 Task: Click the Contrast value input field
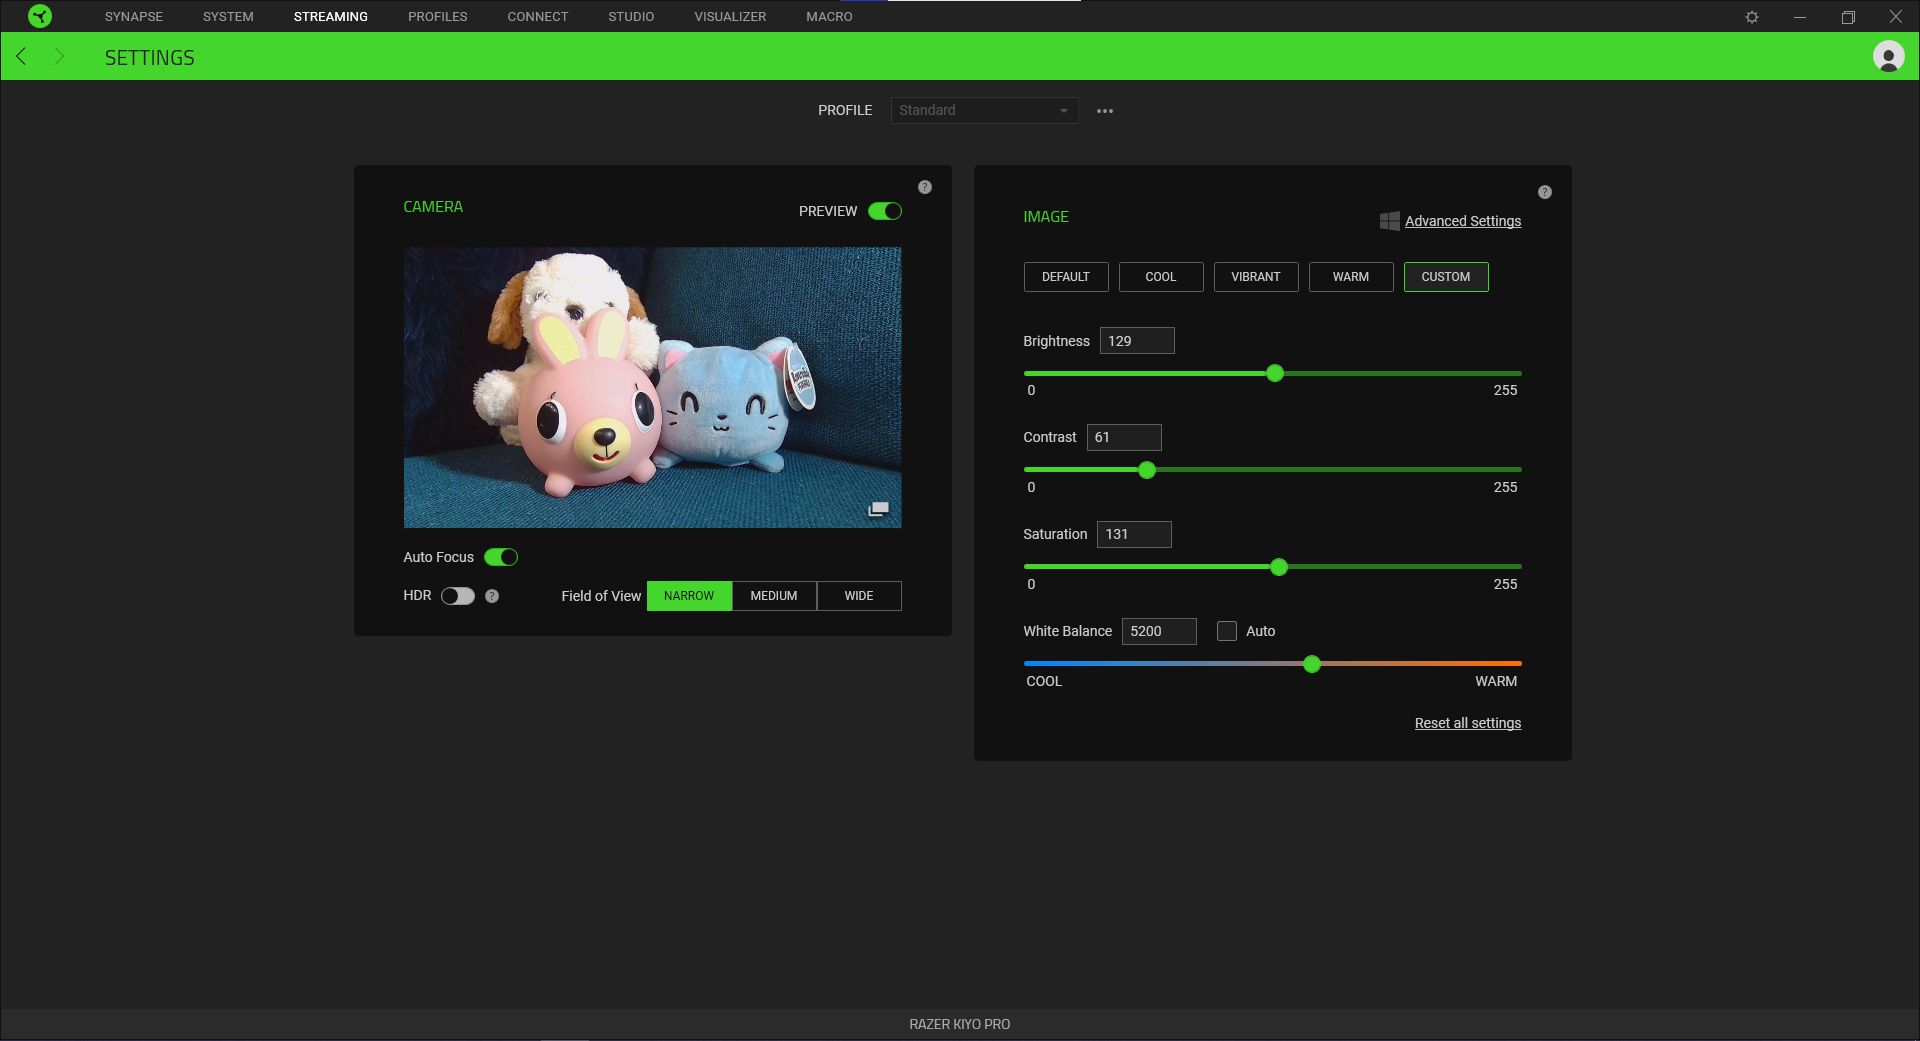click(1124, 437)
